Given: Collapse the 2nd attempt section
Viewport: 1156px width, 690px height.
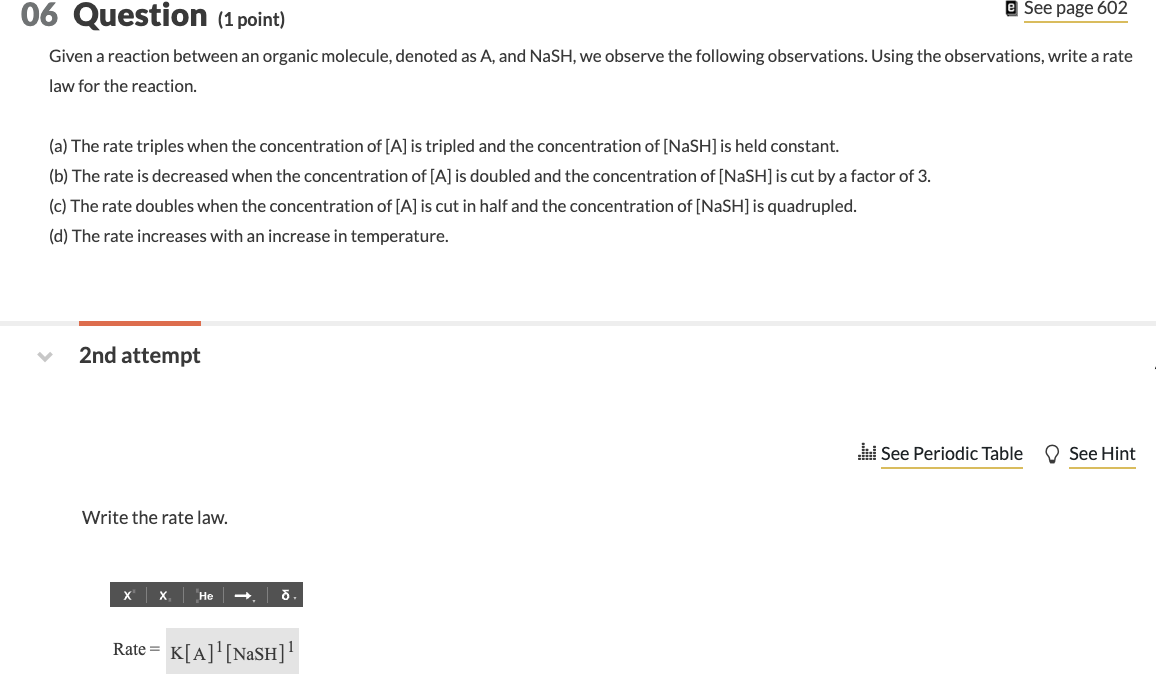Looking at the screenshot, I should 44,355.
